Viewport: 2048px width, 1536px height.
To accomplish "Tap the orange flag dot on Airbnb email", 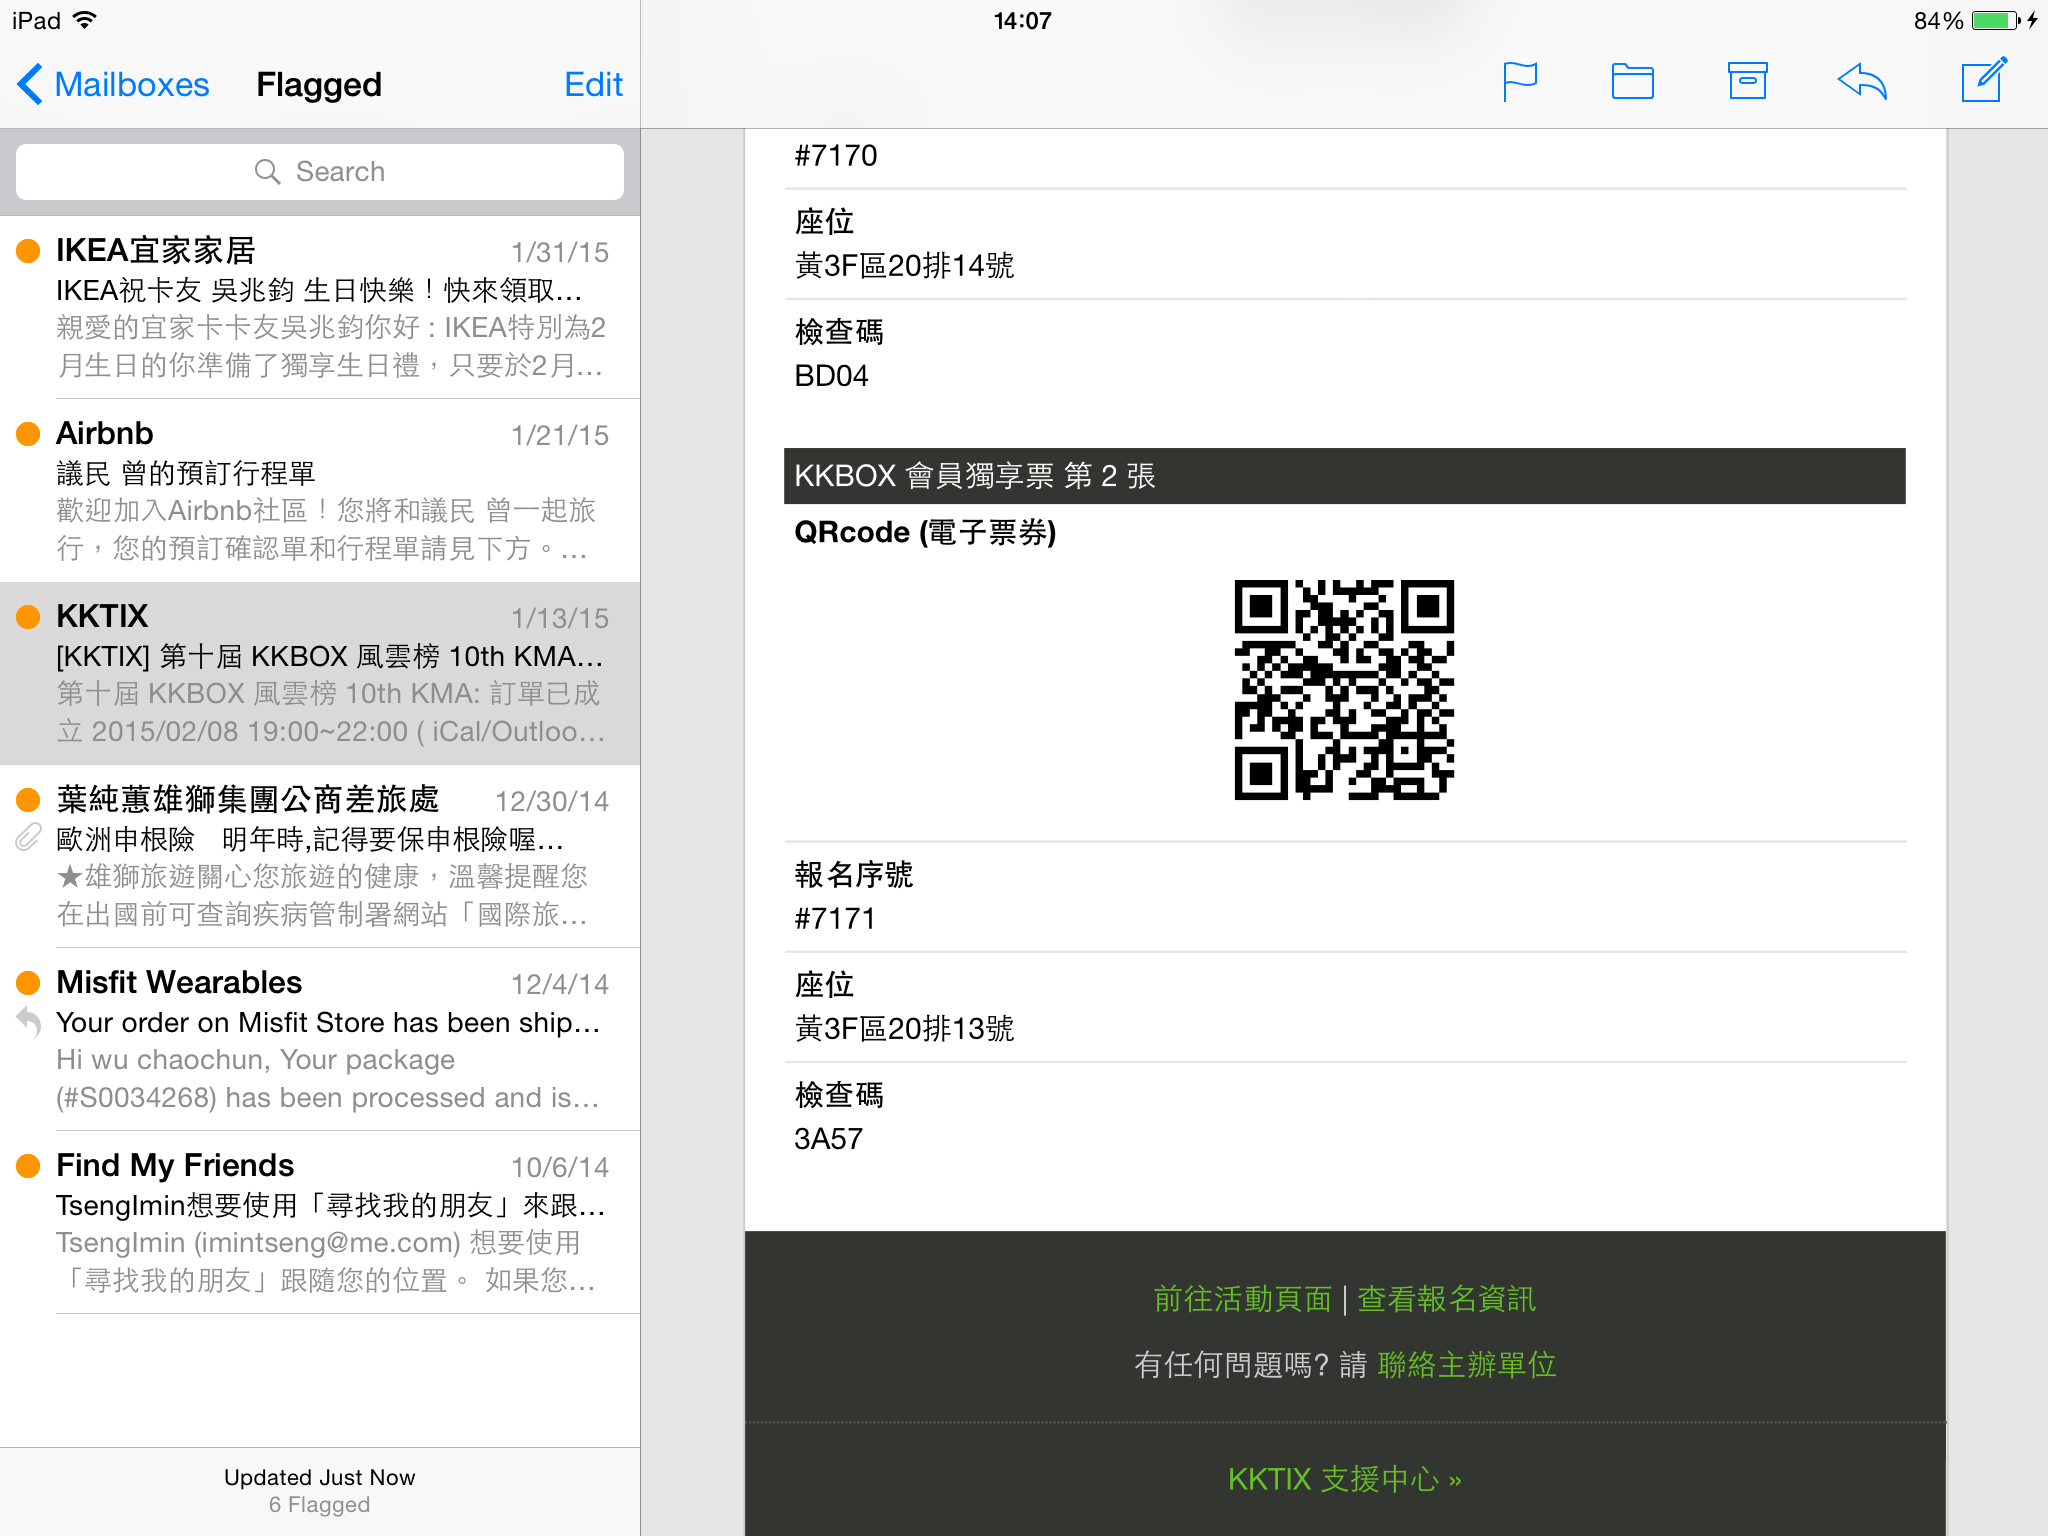I will click(x=28, y=433).
